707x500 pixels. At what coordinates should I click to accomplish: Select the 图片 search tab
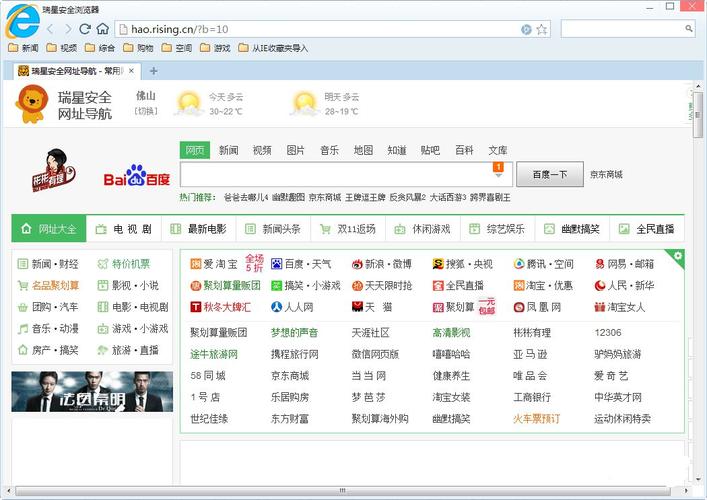[x=296, y=150]
